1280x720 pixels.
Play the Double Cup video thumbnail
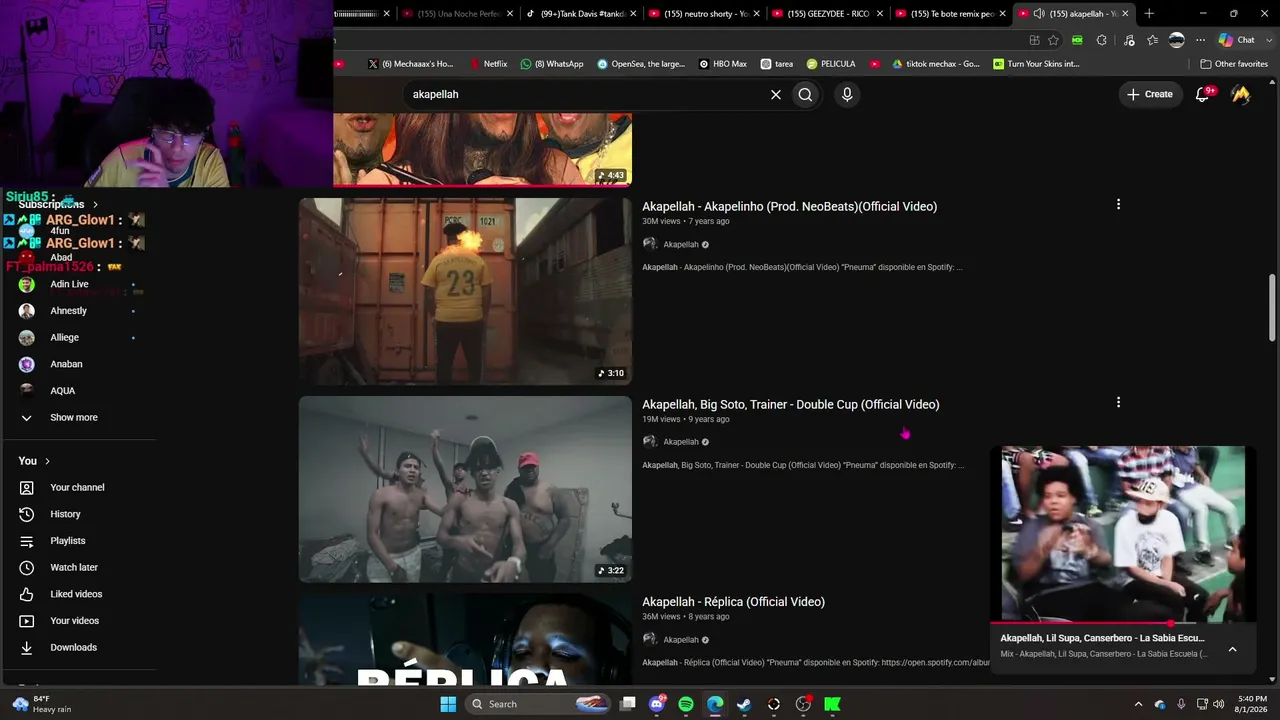click(465, 489)
